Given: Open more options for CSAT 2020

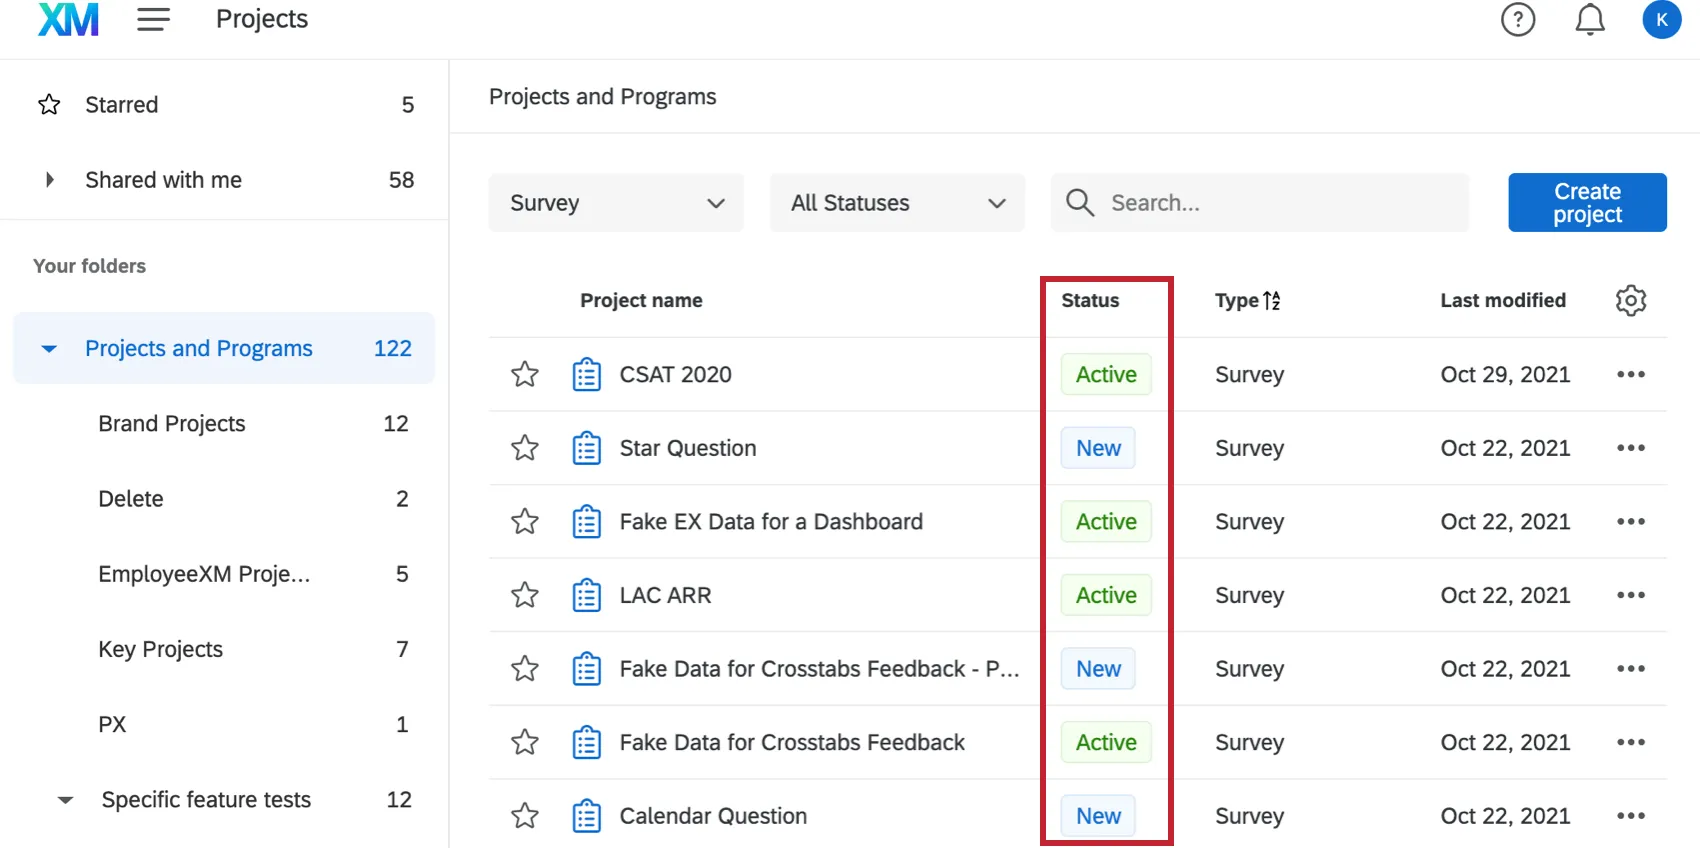Looking at the screenshot, I should tap(1630, 374).
